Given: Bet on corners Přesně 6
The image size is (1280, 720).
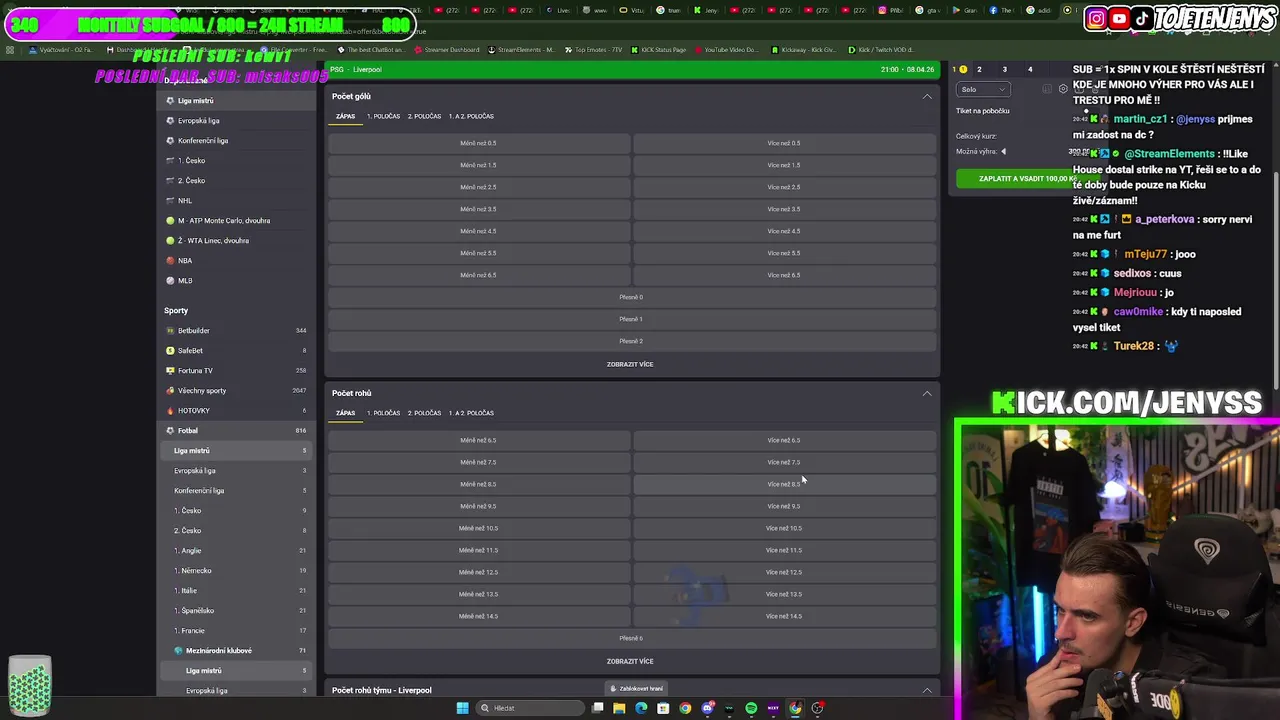Looking at the screenshot, I should point(631,638).
